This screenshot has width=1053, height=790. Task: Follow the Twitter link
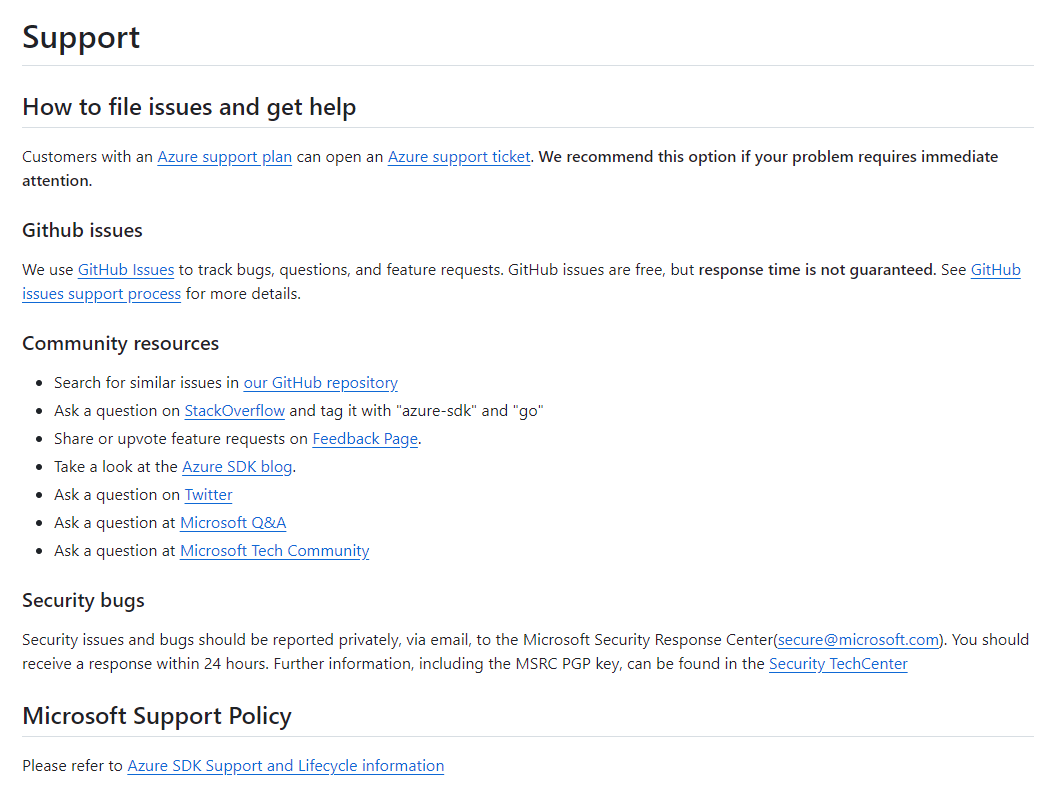point(208,494)
